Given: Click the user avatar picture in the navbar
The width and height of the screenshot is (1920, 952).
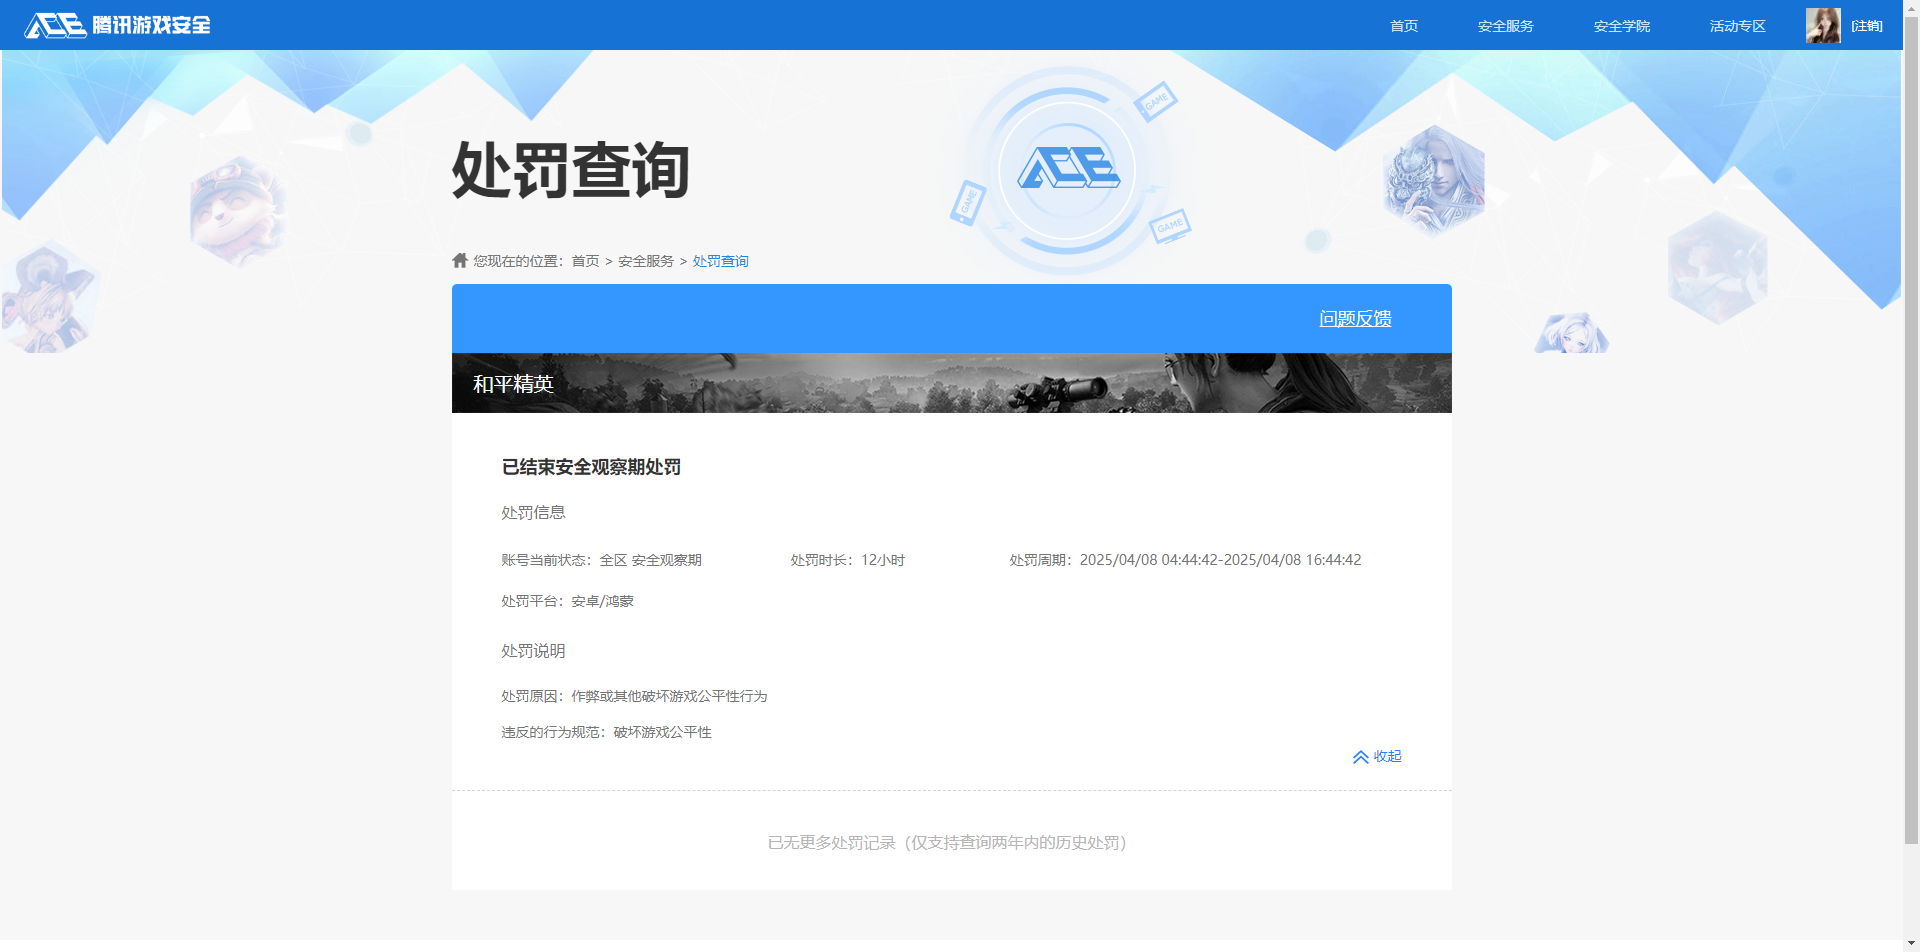Looking at the screenshot, I should click(x=1822, y=25).
